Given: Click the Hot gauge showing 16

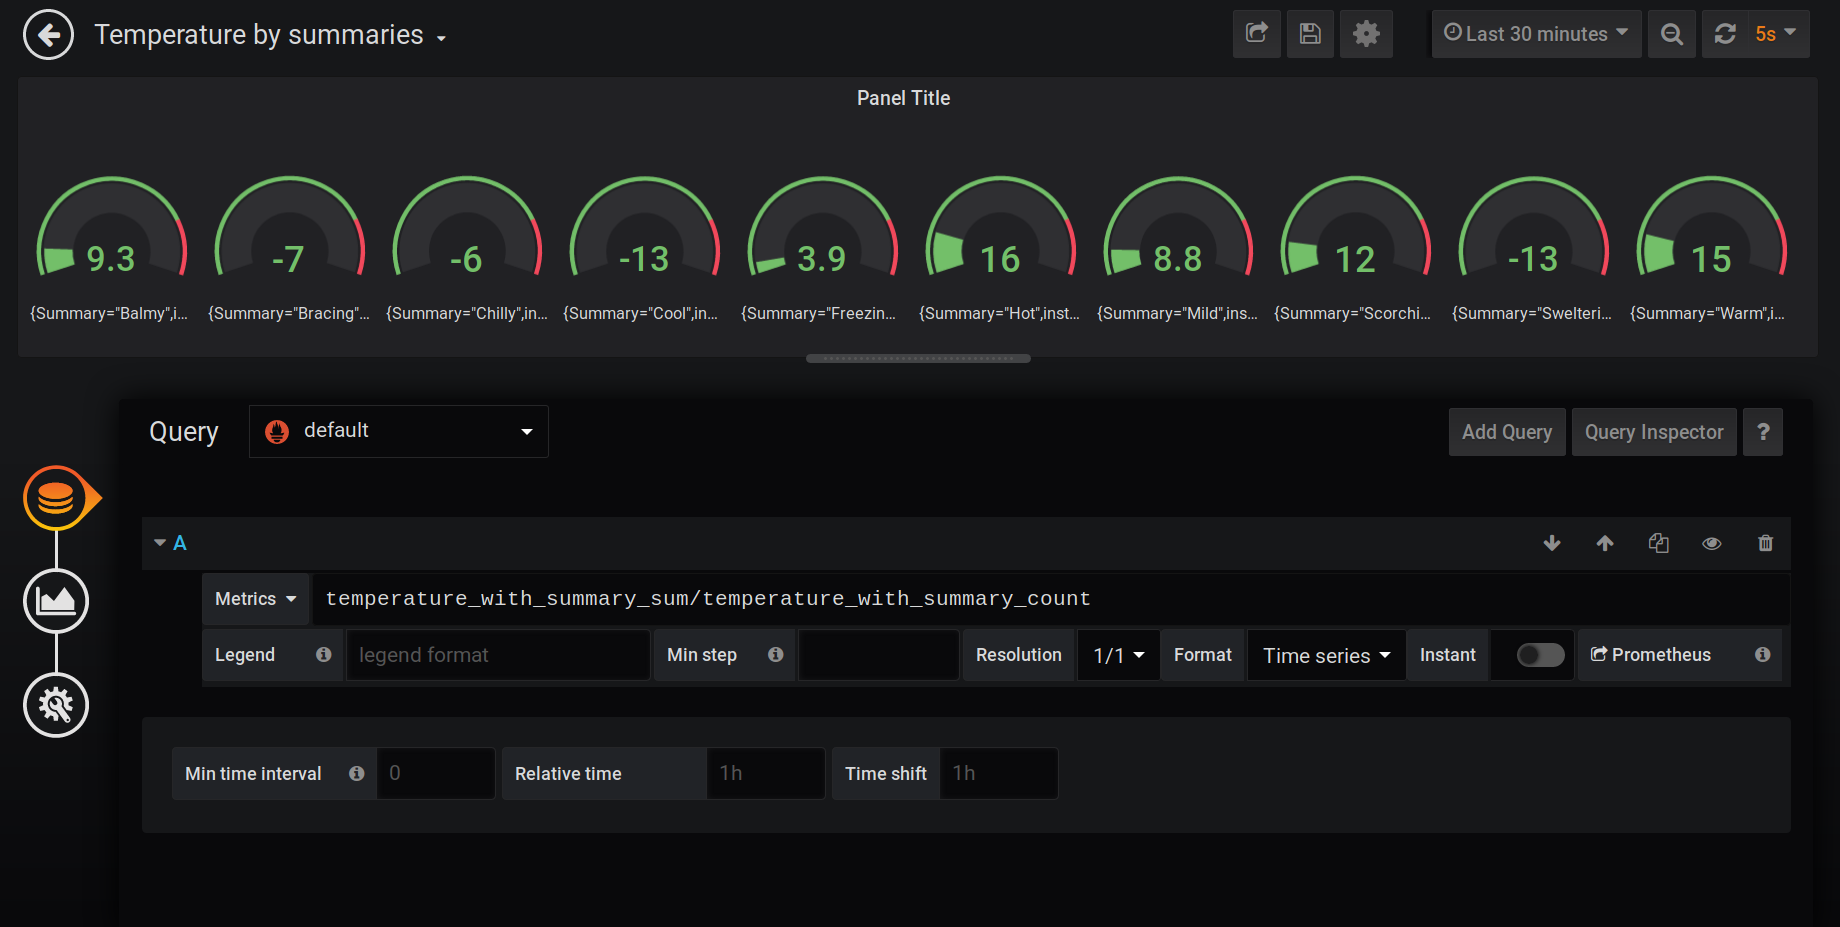Looking at the screenshot, I should [x=1000, y=228].
